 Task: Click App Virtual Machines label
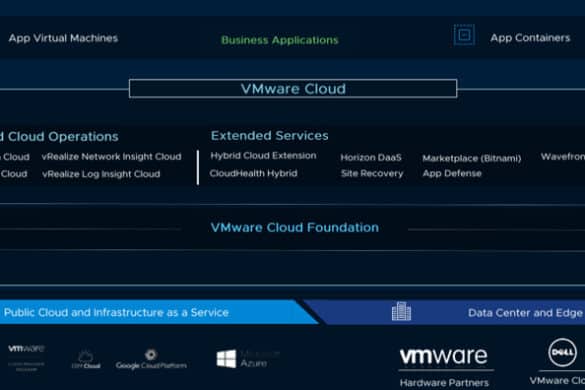(x=63, y=38)
